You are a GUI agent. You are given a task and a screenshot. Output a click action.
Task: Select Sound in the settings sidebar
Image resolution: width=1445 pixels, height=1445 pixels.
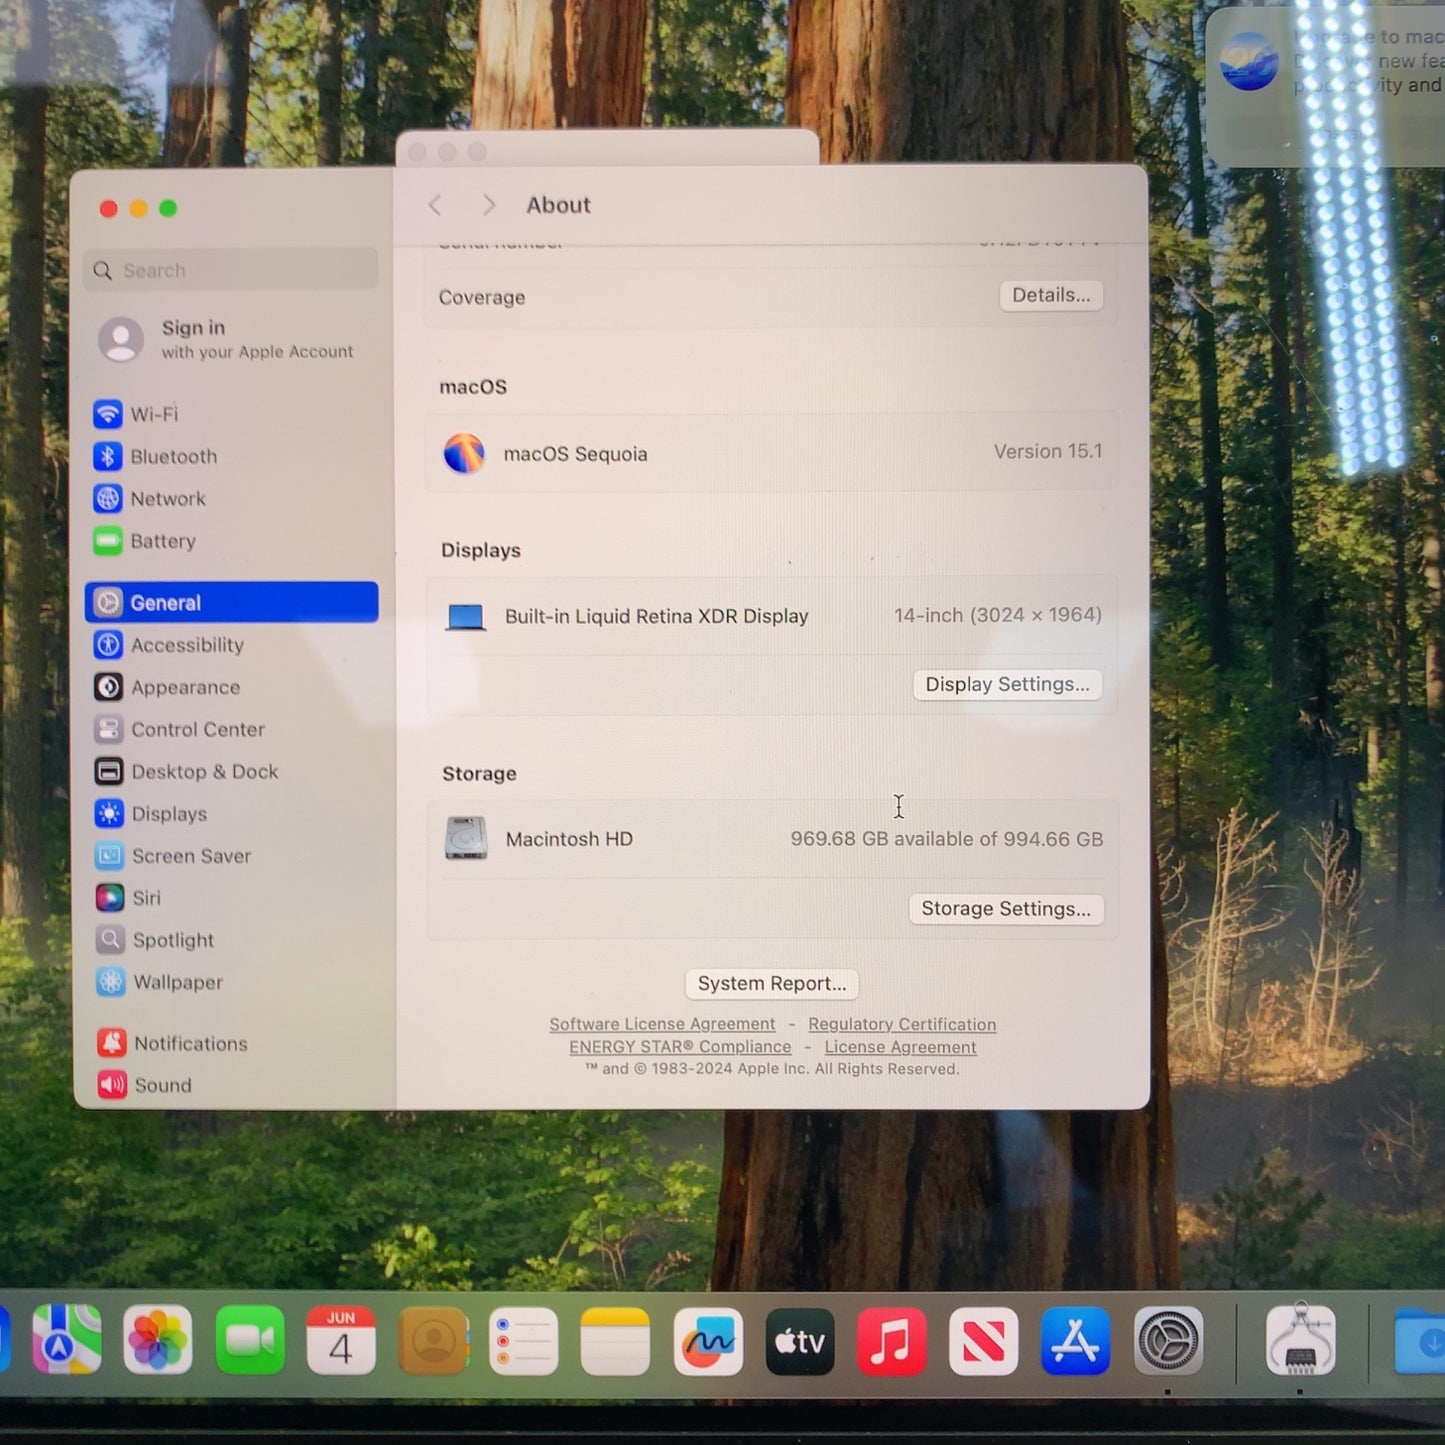[x=145, y=1085]
